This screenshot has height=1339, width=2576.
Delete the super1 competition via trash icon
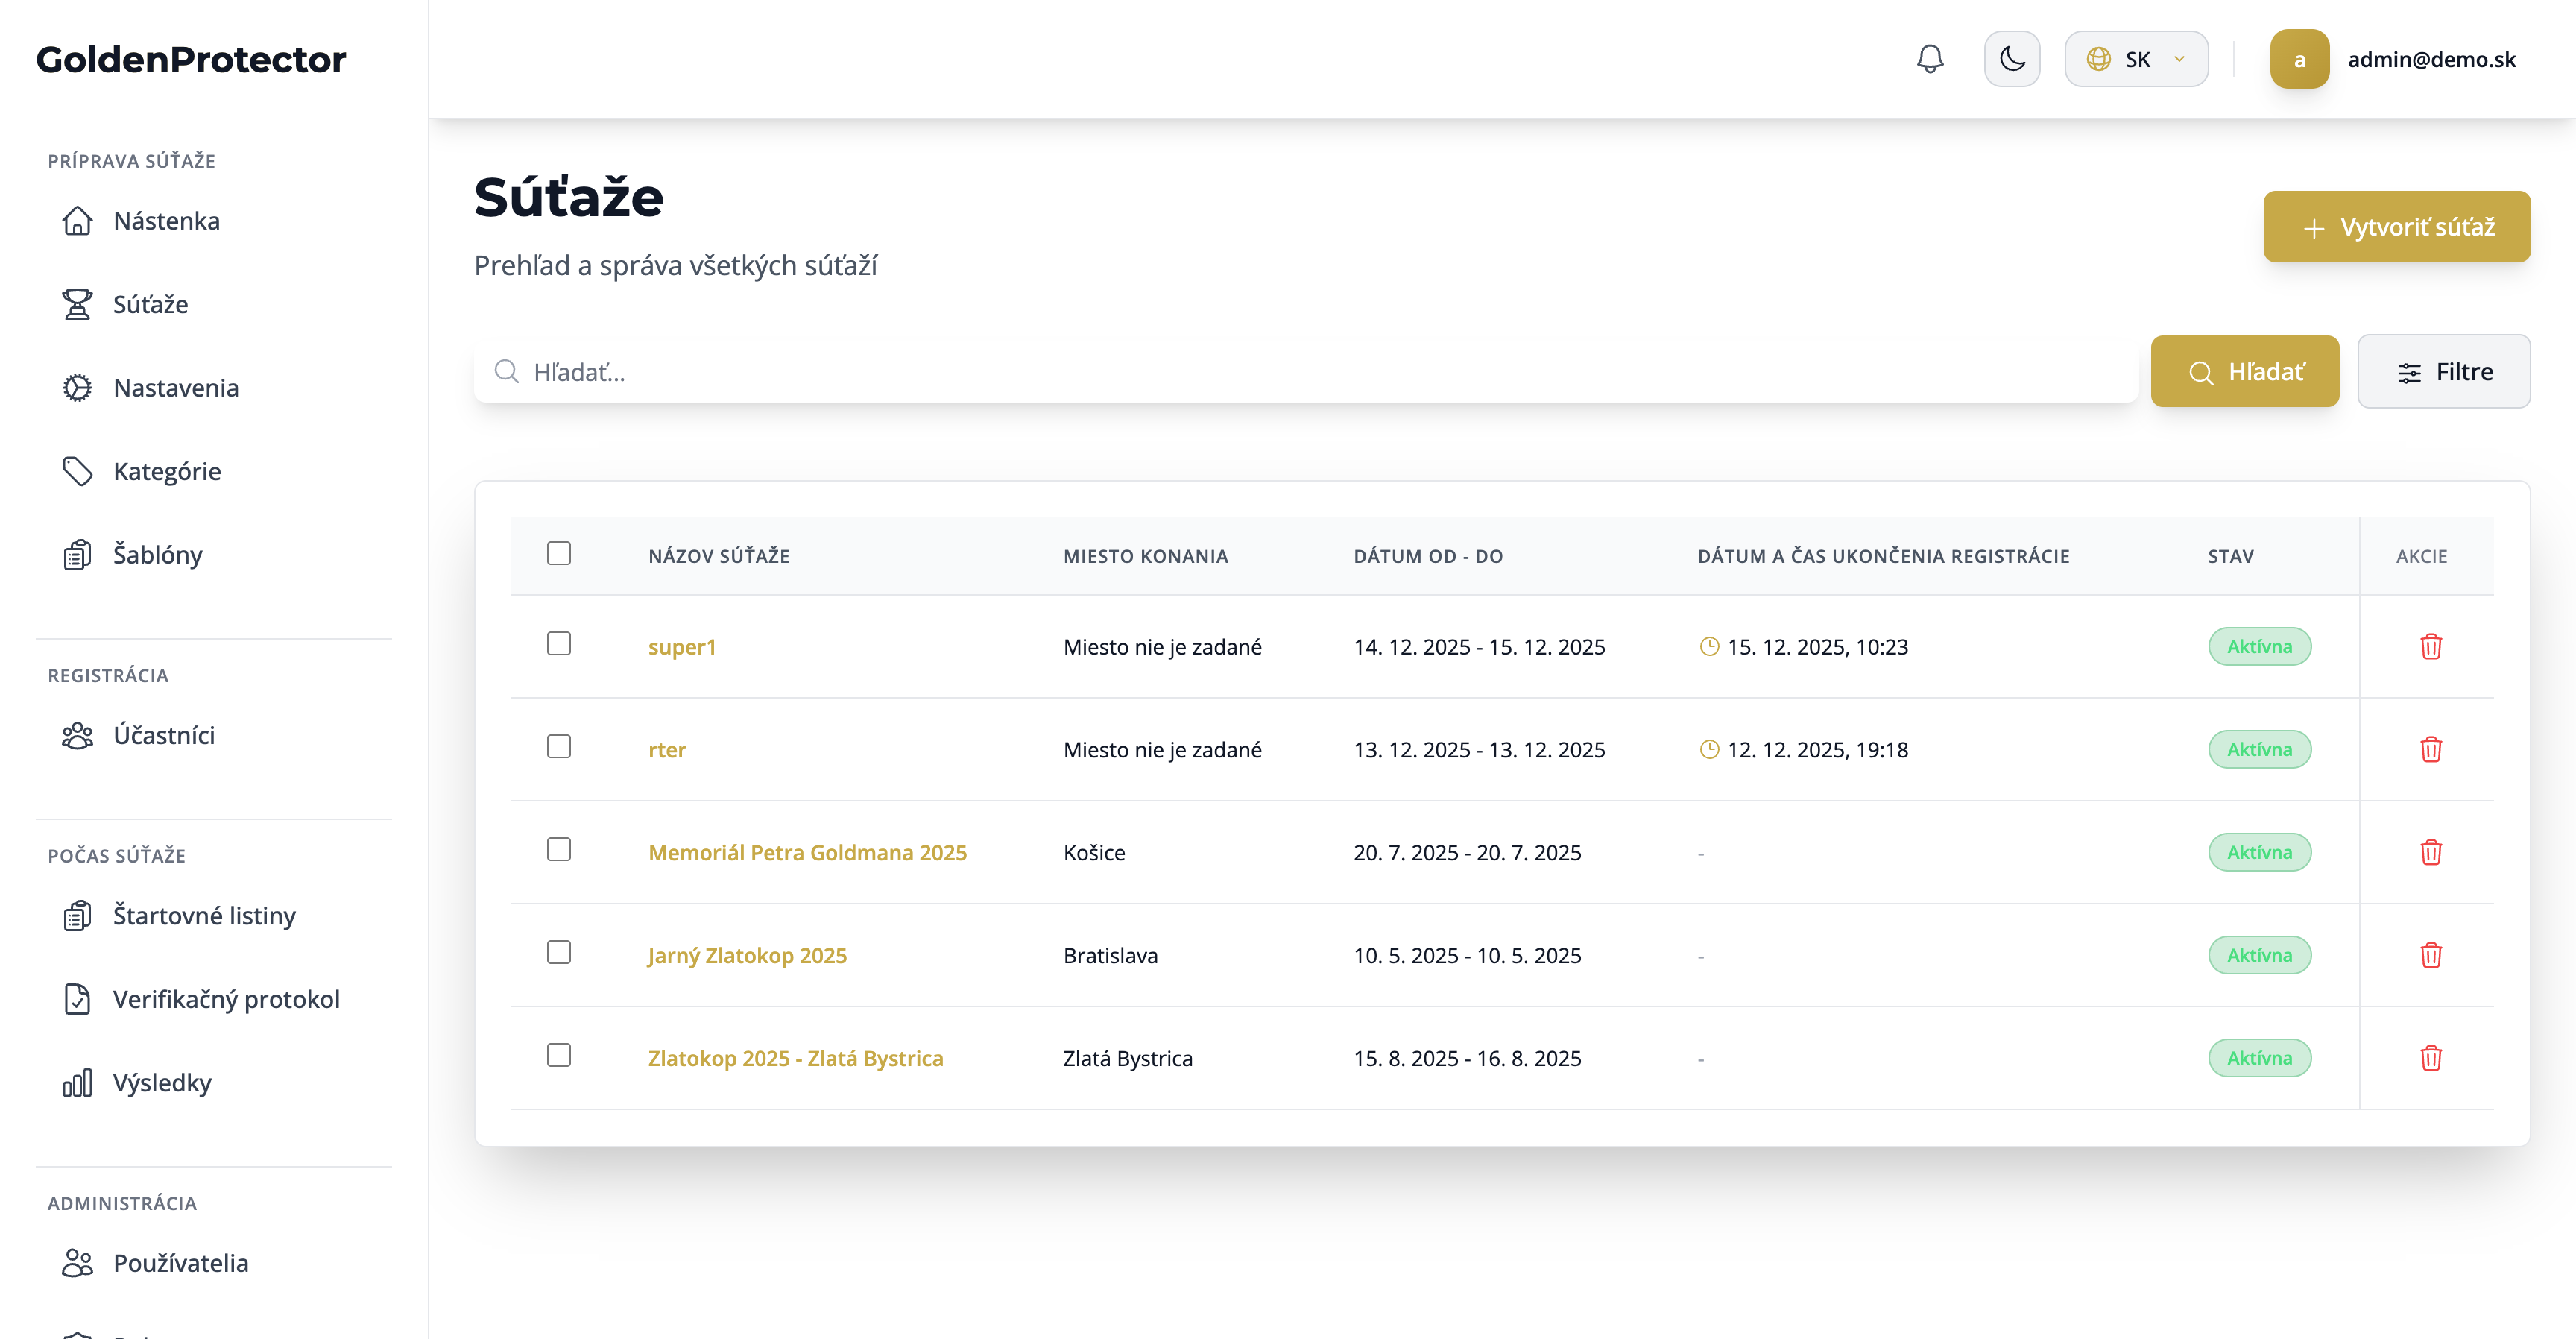(x=2431, y=647)
